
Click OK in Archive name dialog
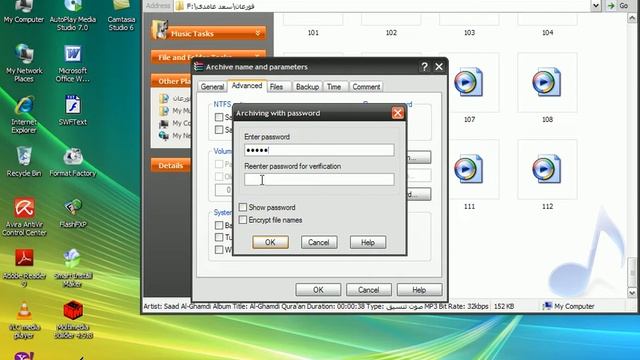click(x=318, y=290)
